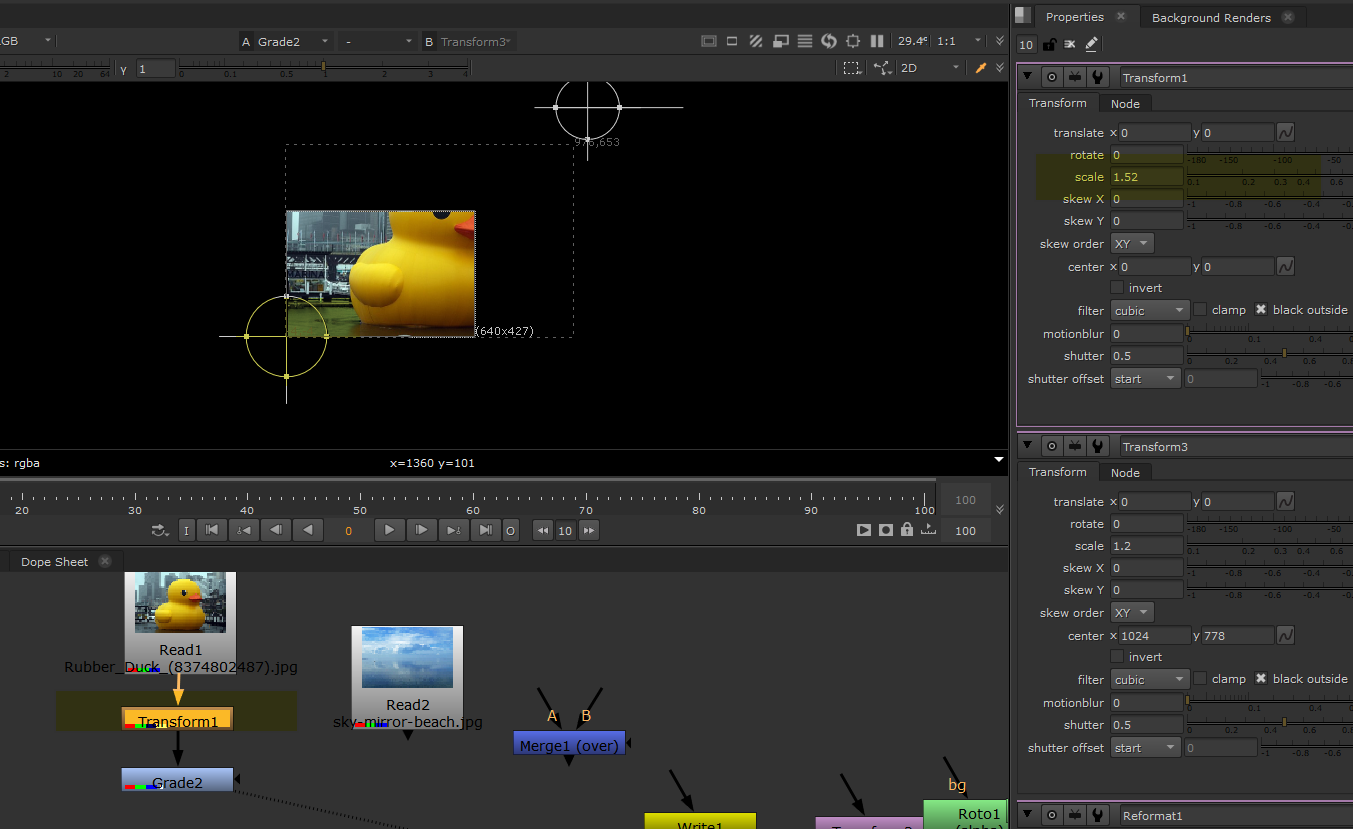Click the Transform3 scale slider
This screenshot has width=1353, height=829.
pyautogui.click(x=1269, y=546)
